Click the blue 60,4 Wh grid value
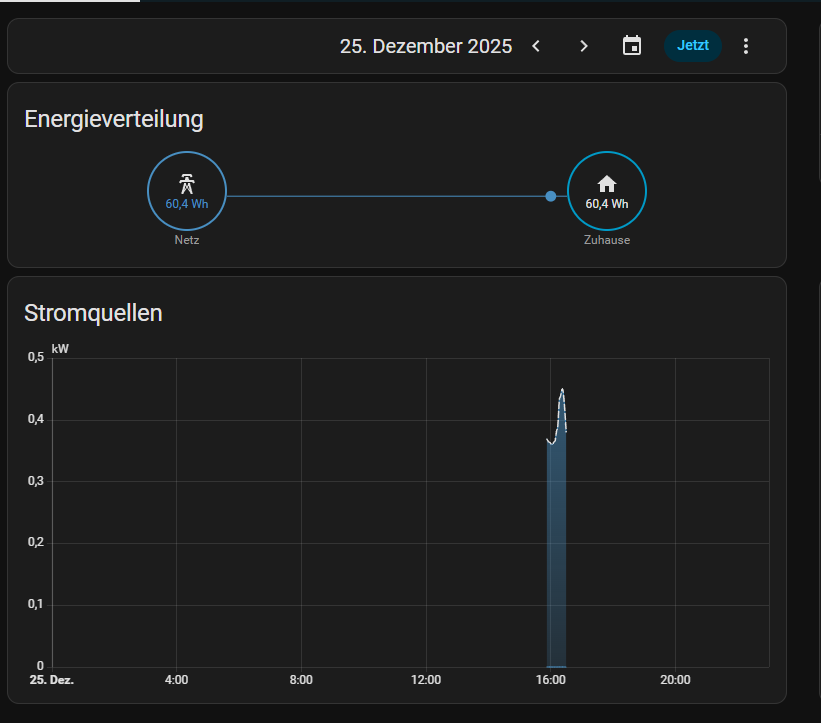821x723 pixels. (x=187, y=204)
